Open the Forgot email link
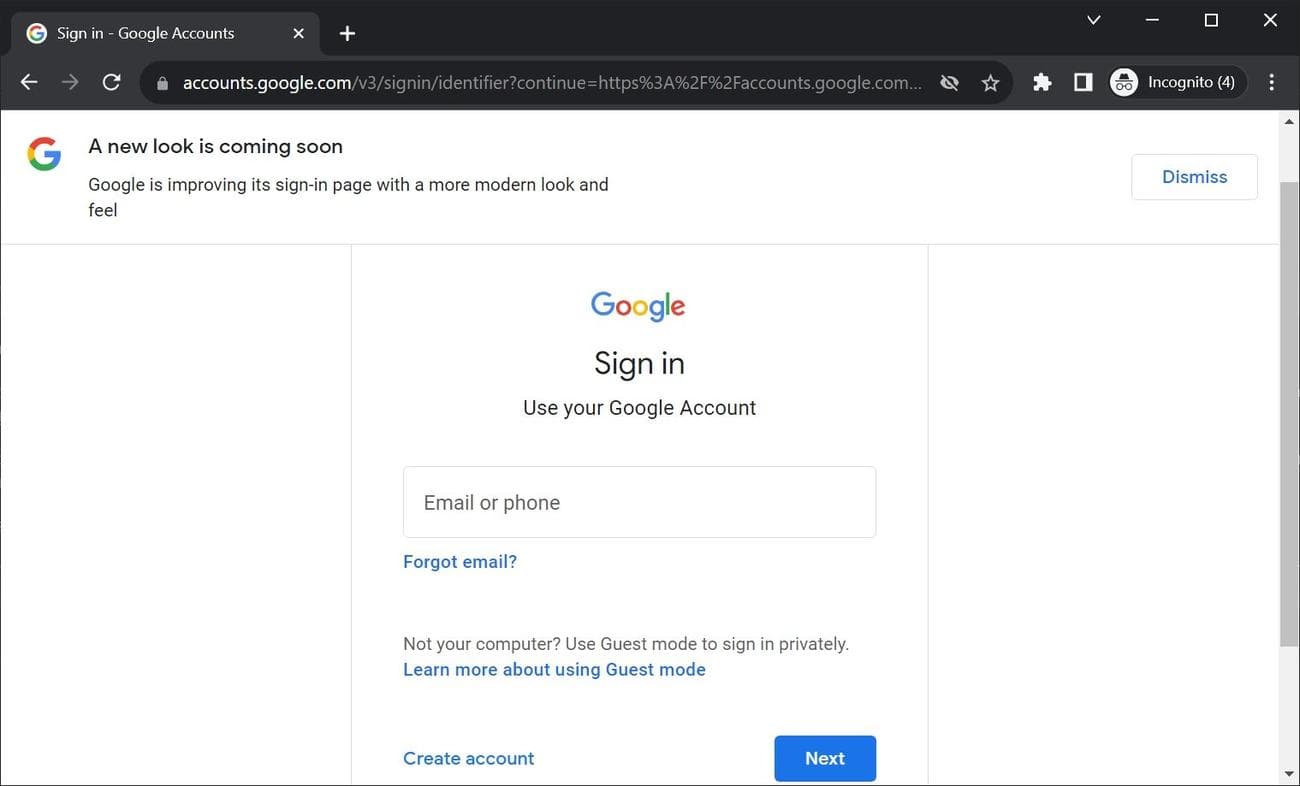1300x786 pixels. click(459, 561)
